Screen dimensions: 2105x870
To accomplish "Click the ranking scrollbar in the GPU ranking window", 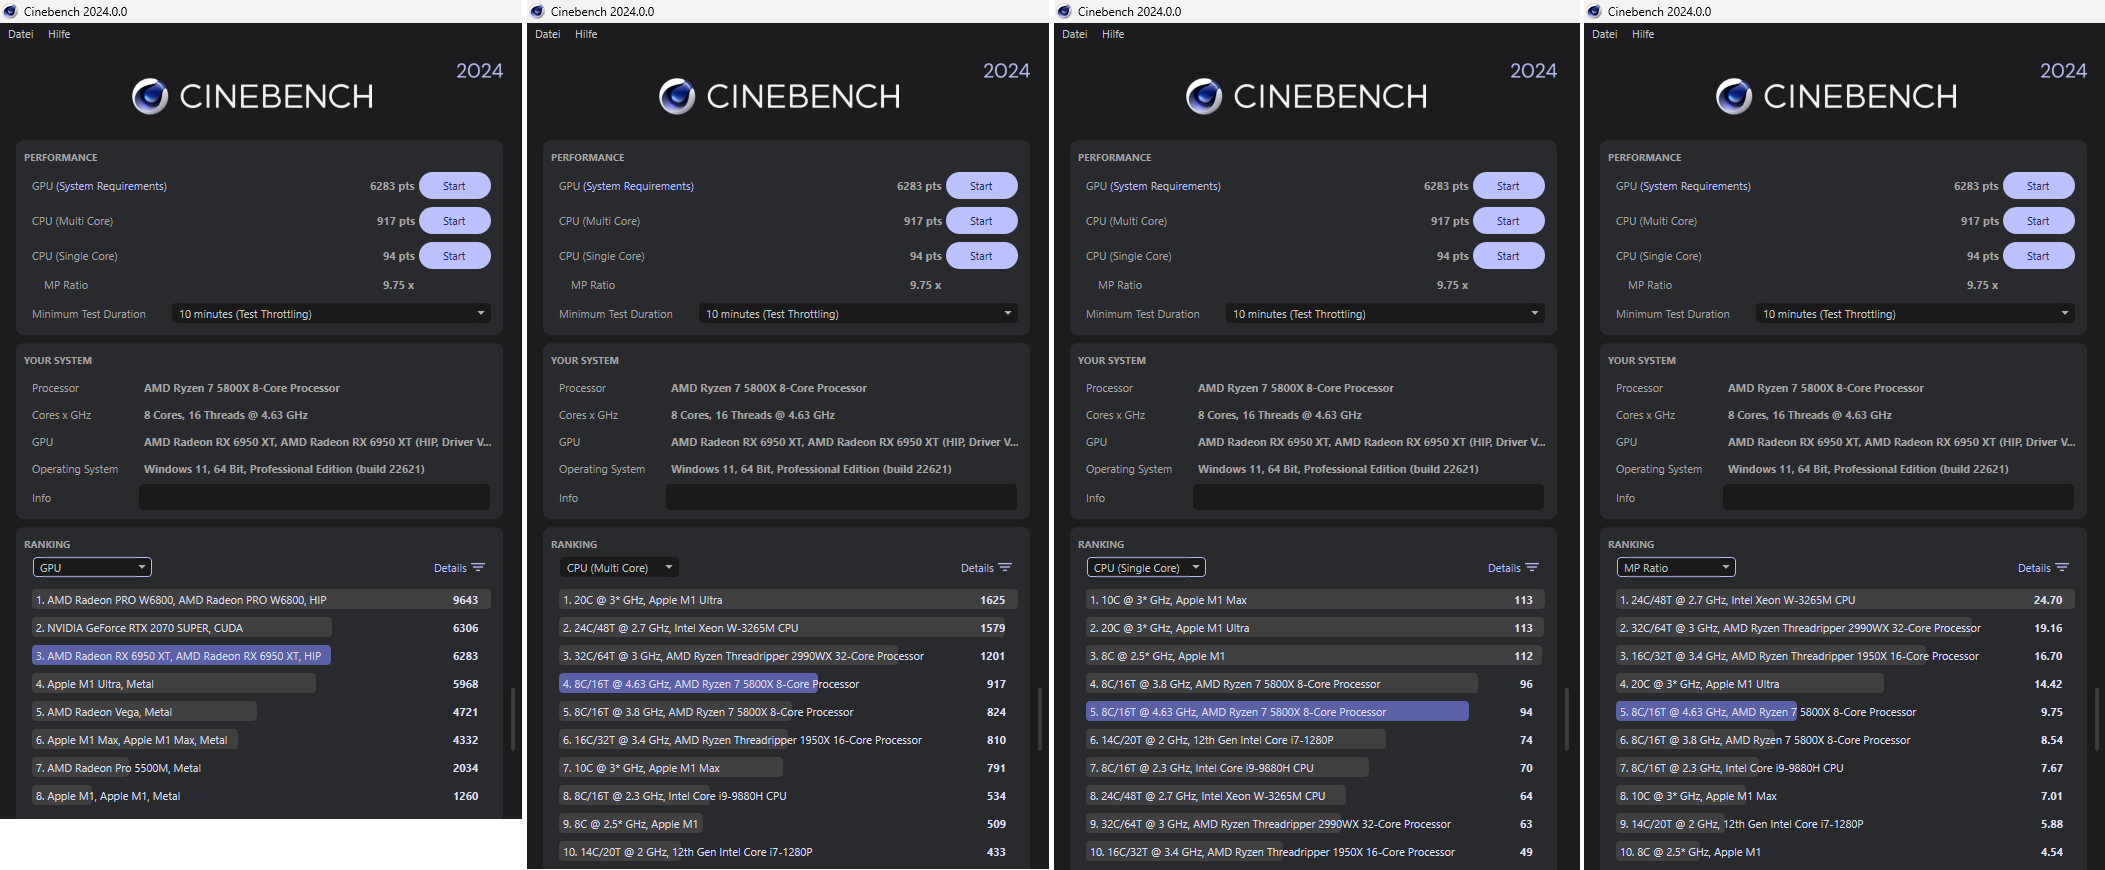I will 513,718.
